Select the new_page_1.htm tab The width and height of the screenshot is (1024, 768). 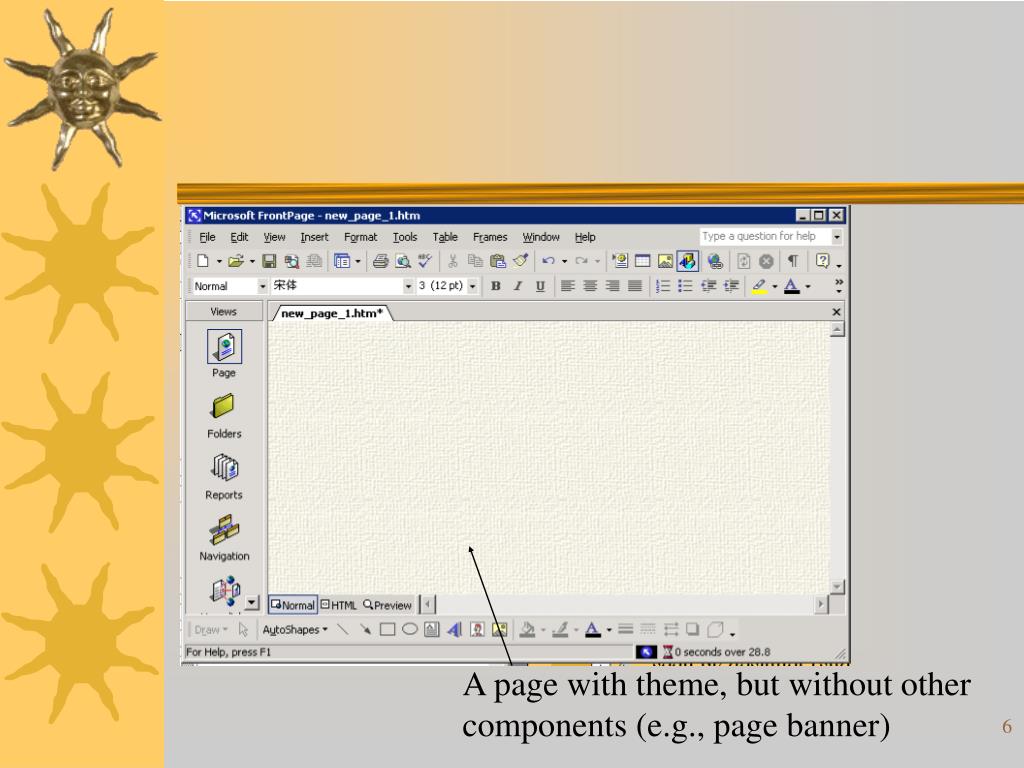coord(331,313)
